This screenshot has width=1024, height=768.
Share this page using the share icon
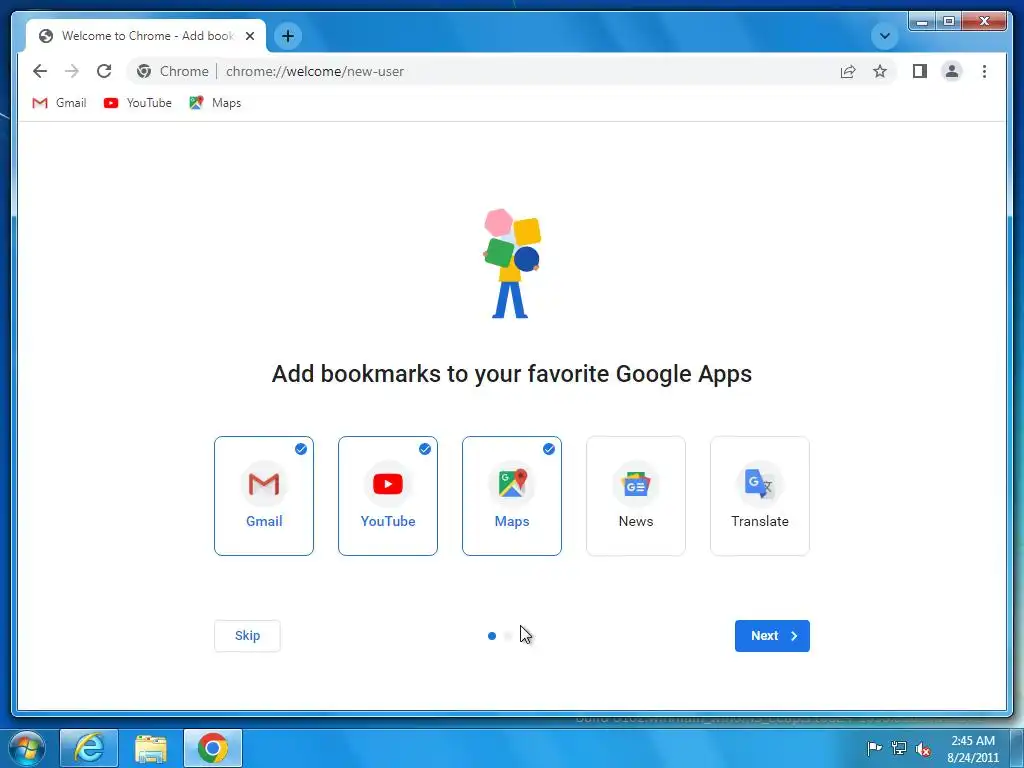848,71
